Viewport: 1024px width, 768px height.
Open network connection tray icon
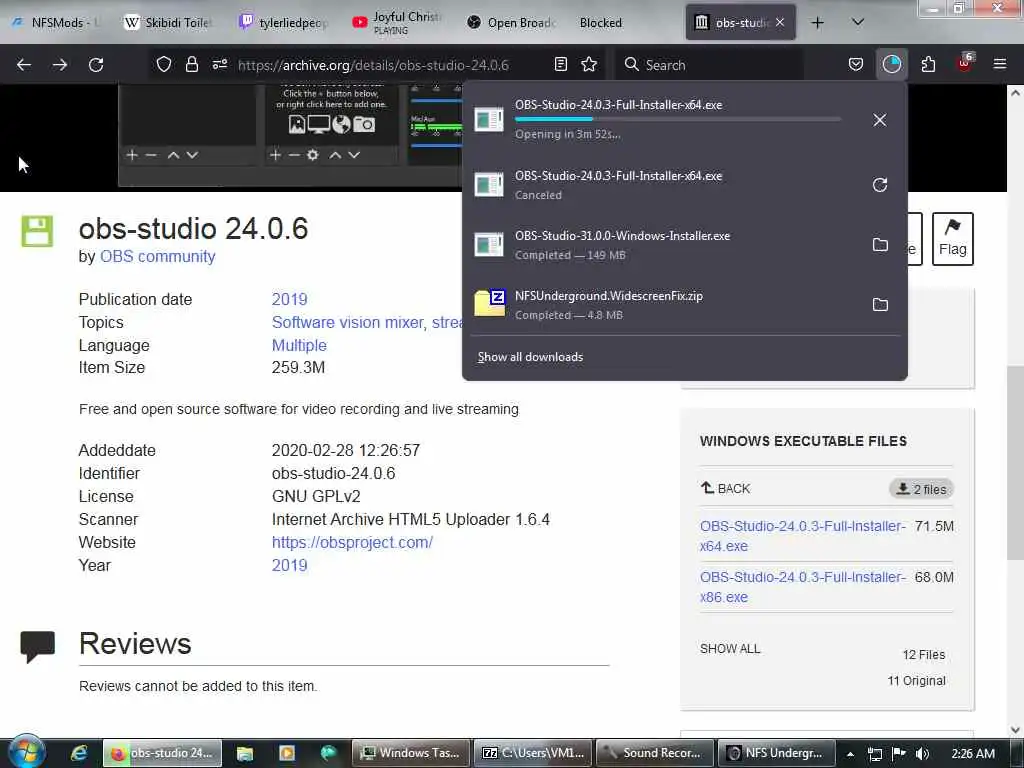(874, 754)
